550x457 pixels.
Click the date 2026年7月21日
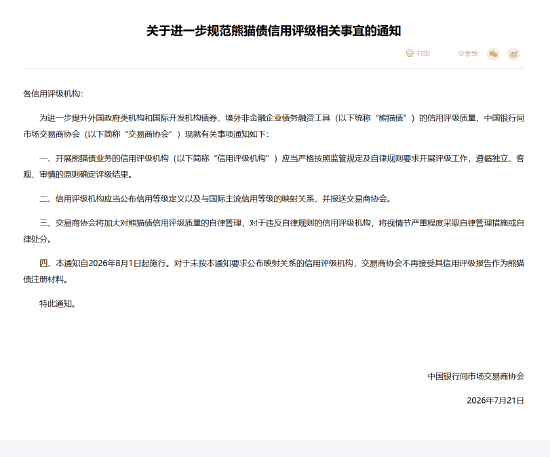tap(495, 401)
